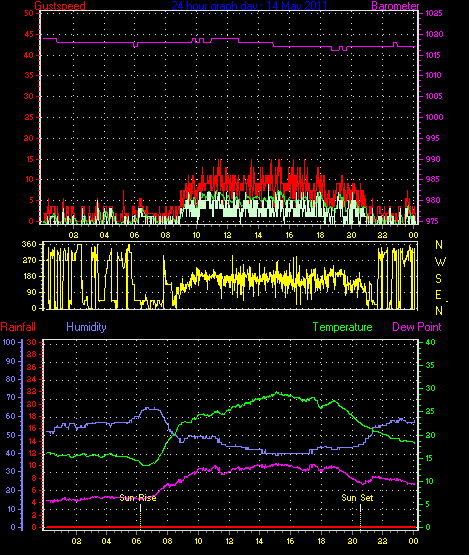
Task: Click red gustspeed axis value 15
Action: pos(29,159)
